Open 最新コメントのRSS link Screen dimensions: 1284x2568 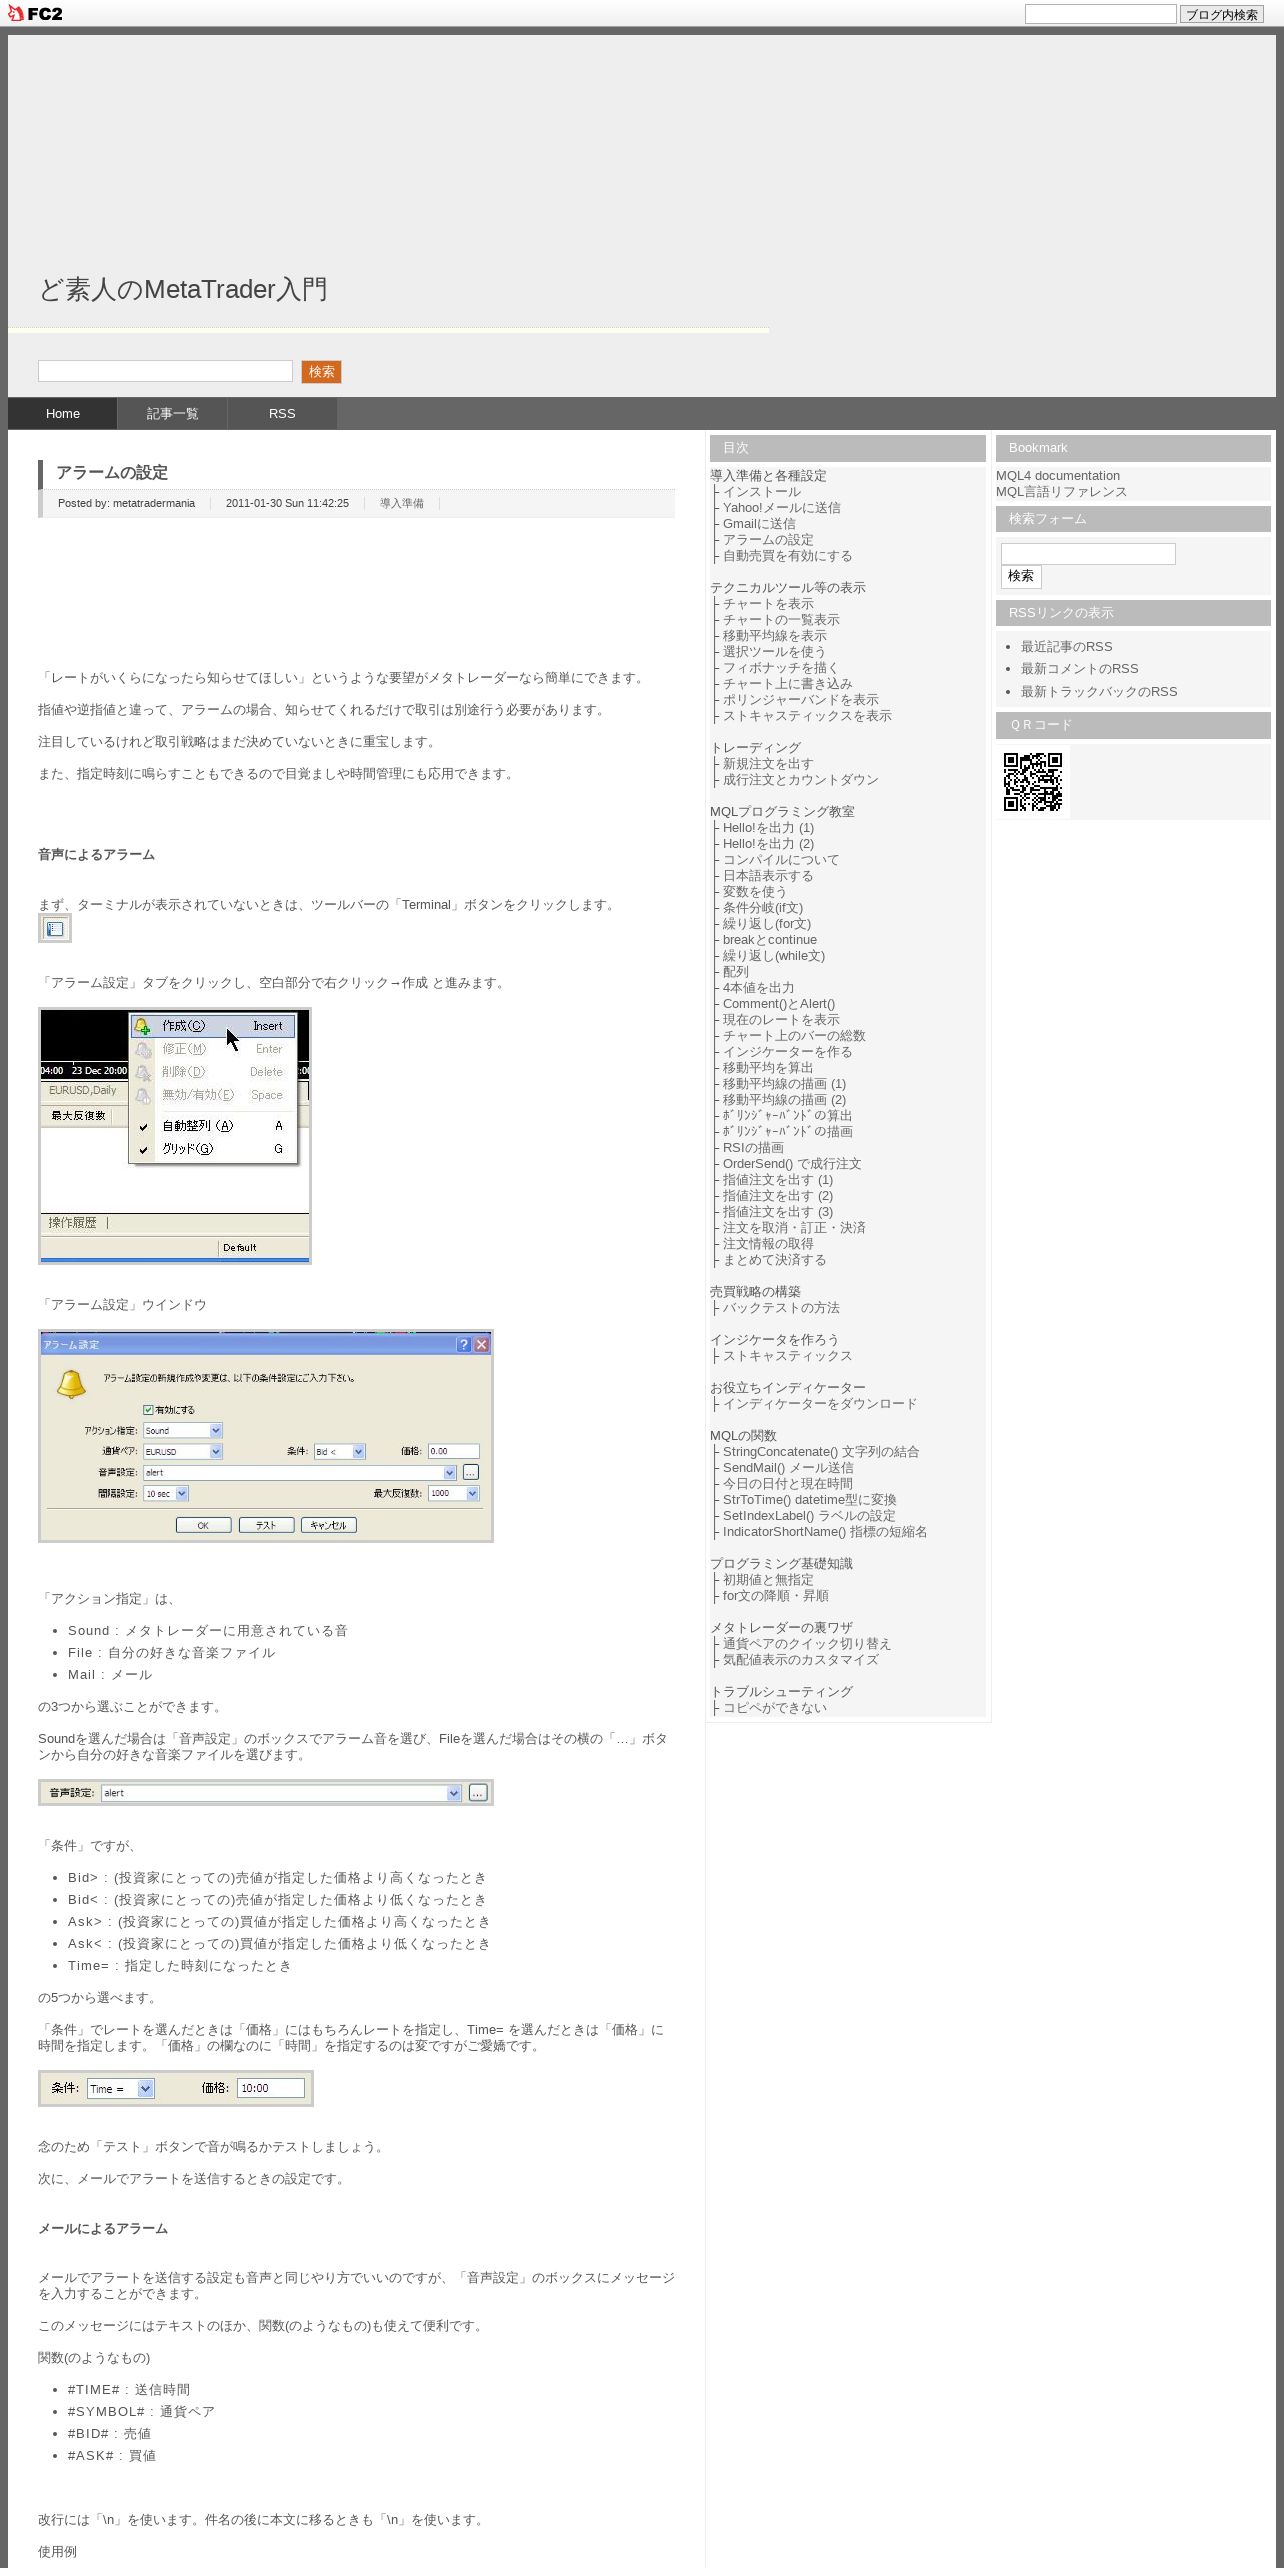tap(1079, 669)
